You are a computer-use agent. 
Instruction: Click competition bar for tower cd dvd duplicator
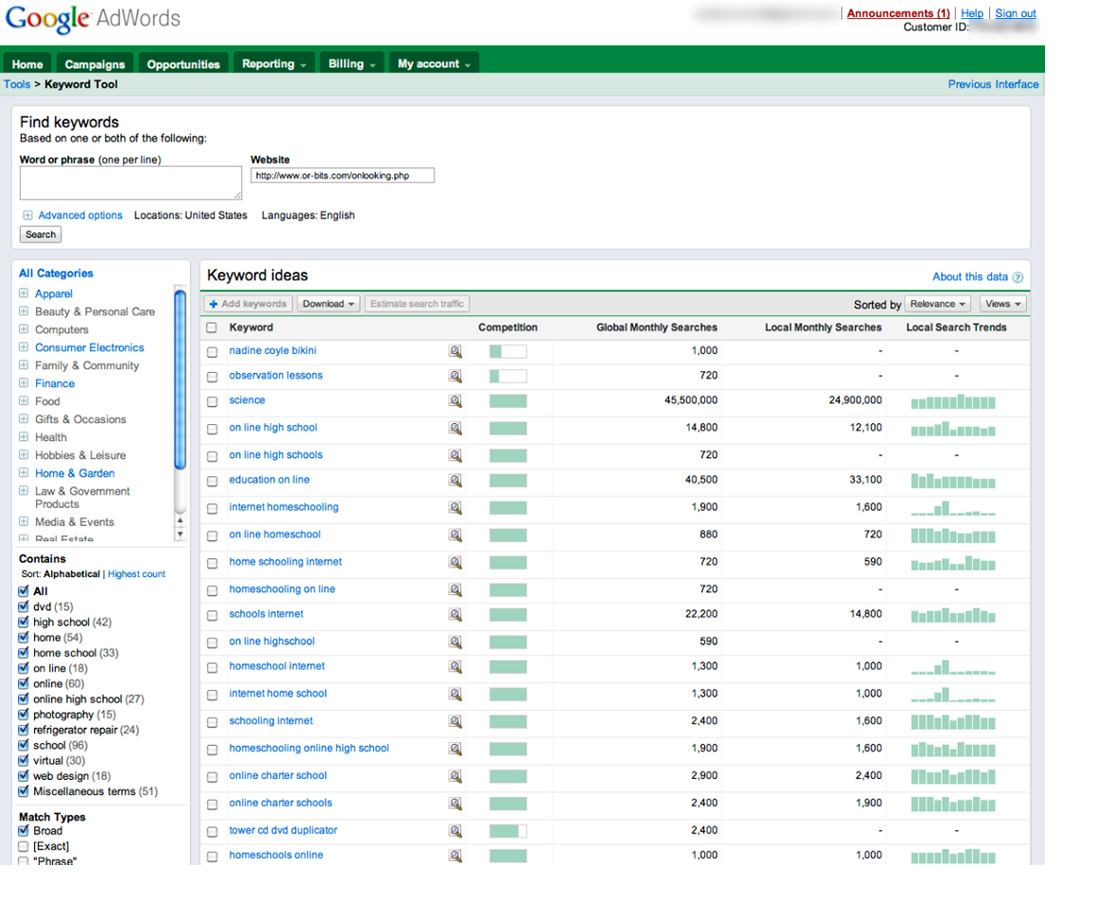point(508,831)
